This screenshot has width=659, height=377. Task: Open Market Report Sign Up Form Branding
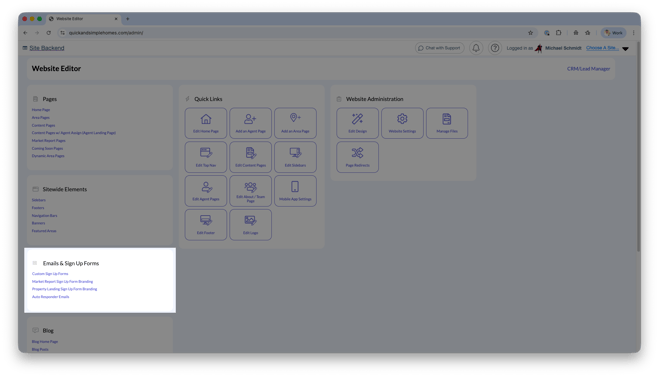coord(63,282)
